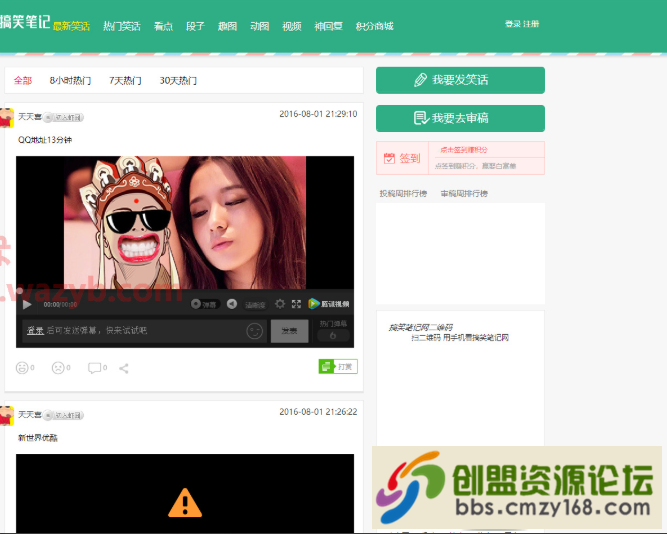Open 热门笑话 in the top navigation
Screen dimensions: 667x534
point(122,26)
